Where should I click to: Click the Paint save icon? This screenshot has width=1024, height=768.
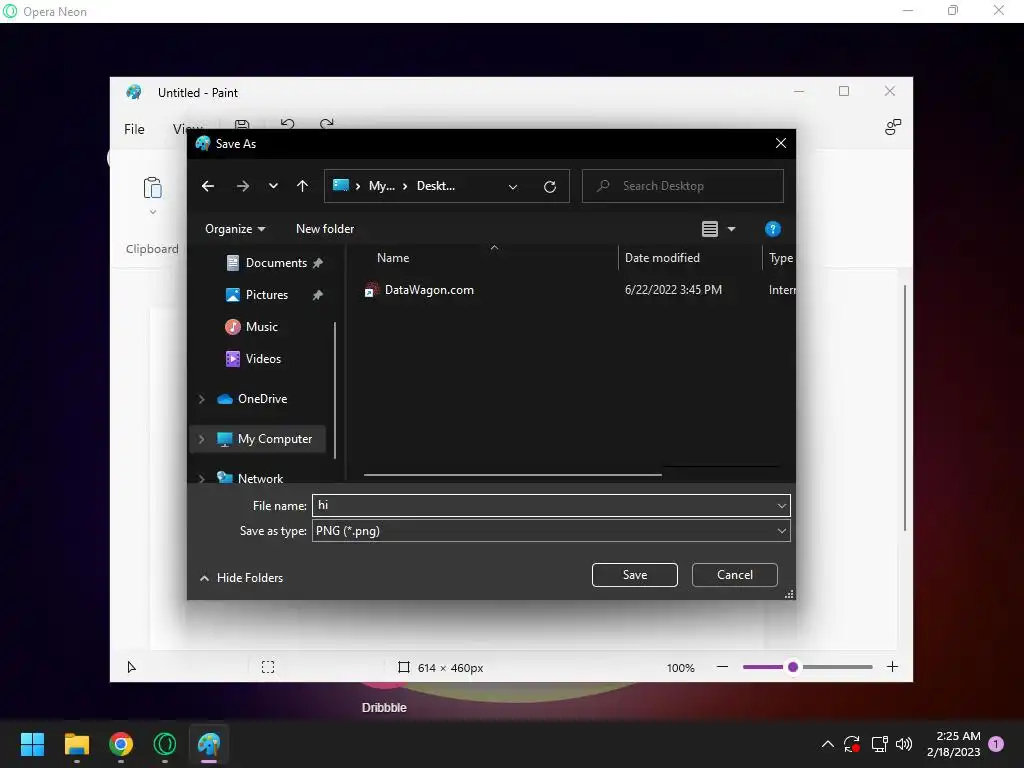[242, 124]
